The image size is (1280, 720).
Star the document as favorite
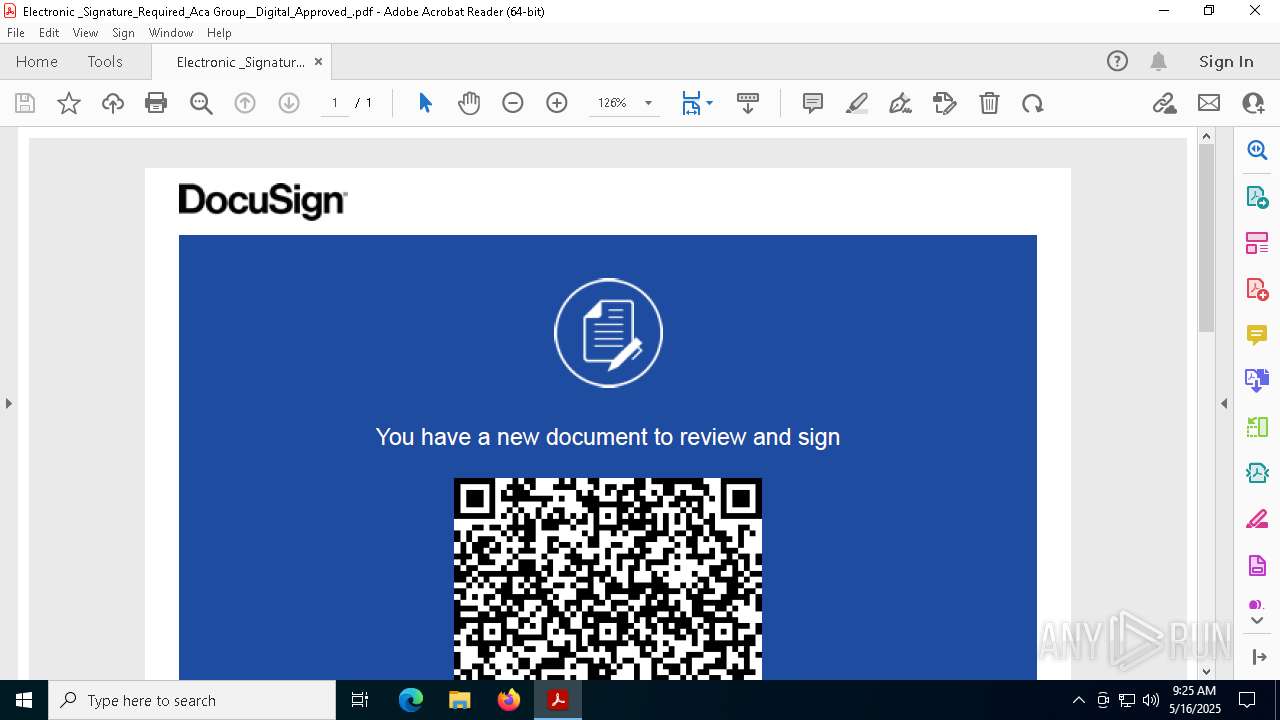coord(69,103)
